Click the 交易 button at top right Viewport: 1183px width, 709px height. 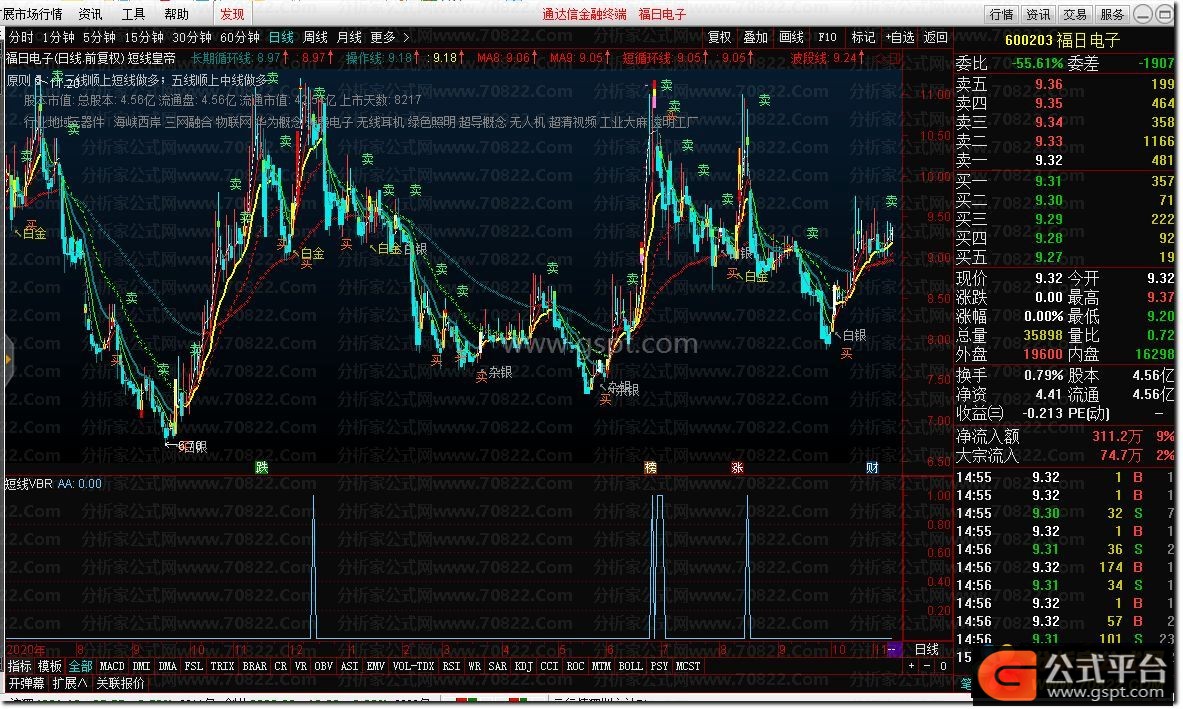click(x=1074, y=14)
